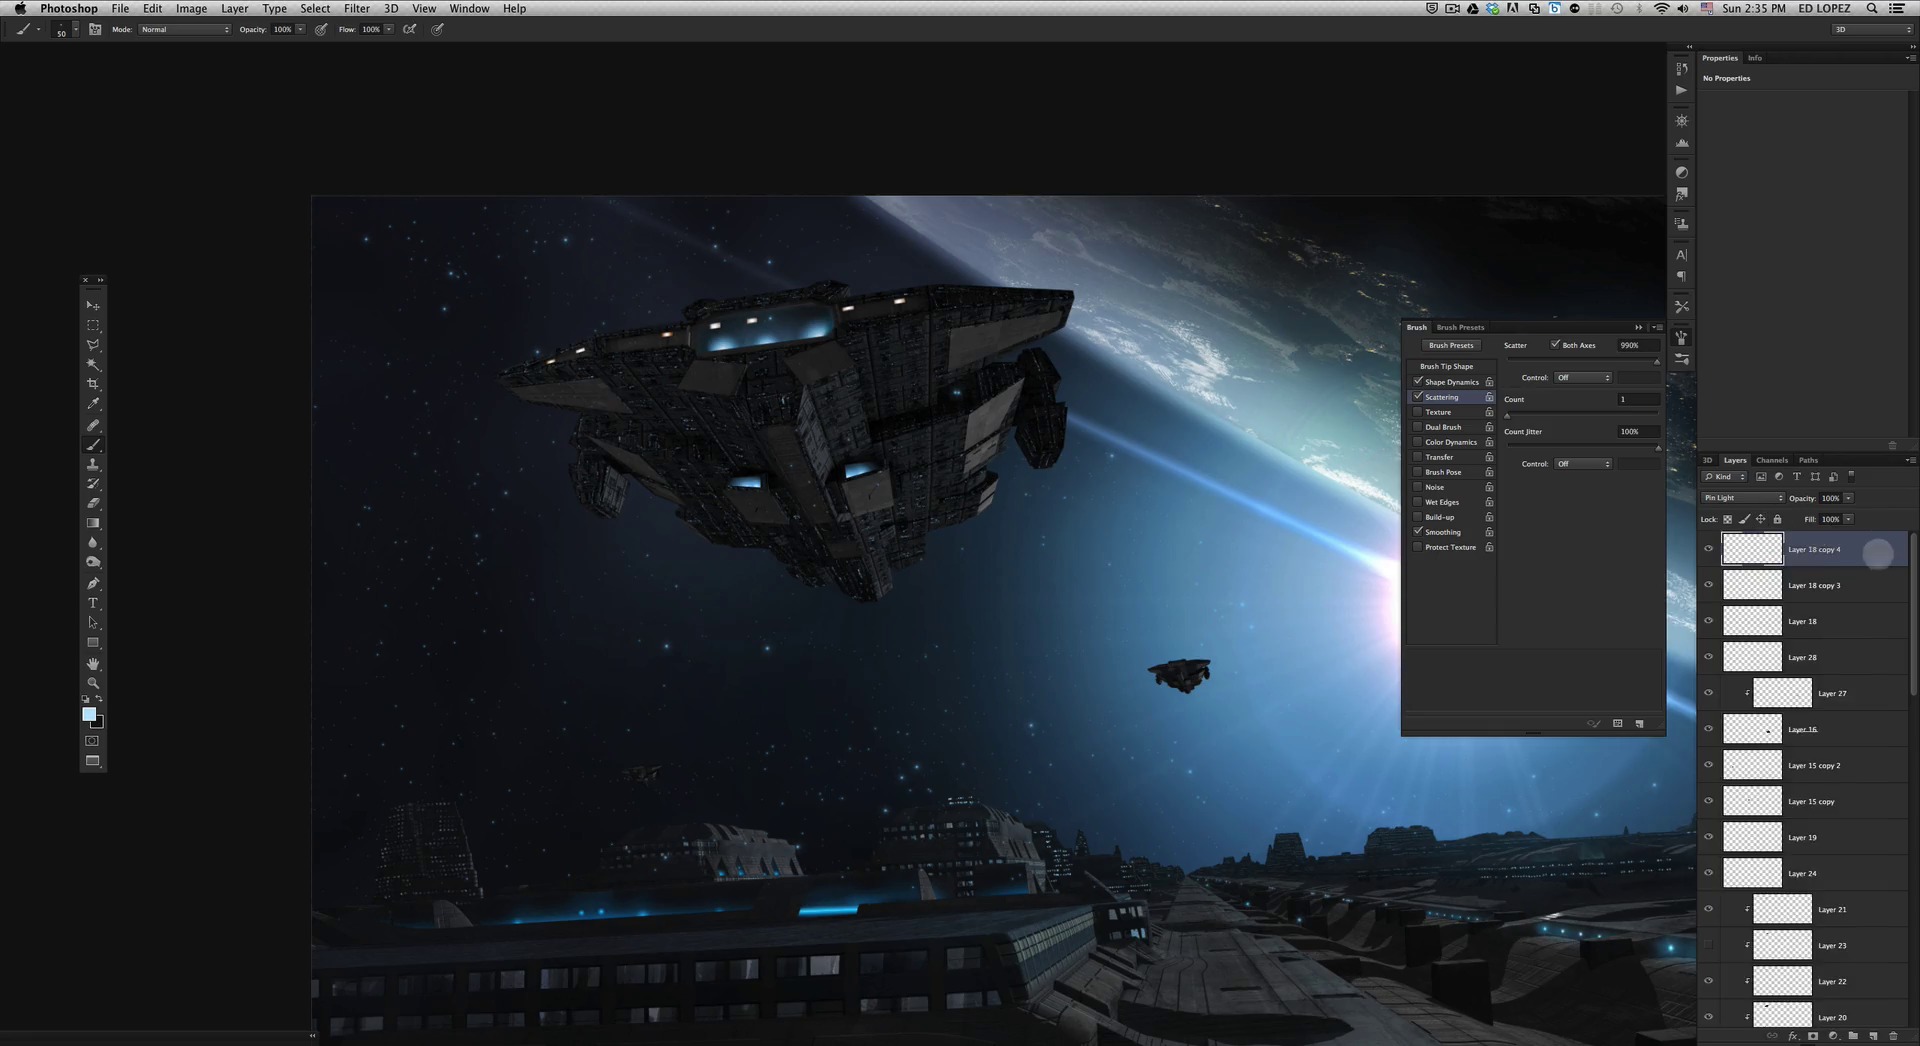Open the Filter menu
The width and height of the screenshot is (1920, 1046).
pyautogui.click(x=357, y=8)
